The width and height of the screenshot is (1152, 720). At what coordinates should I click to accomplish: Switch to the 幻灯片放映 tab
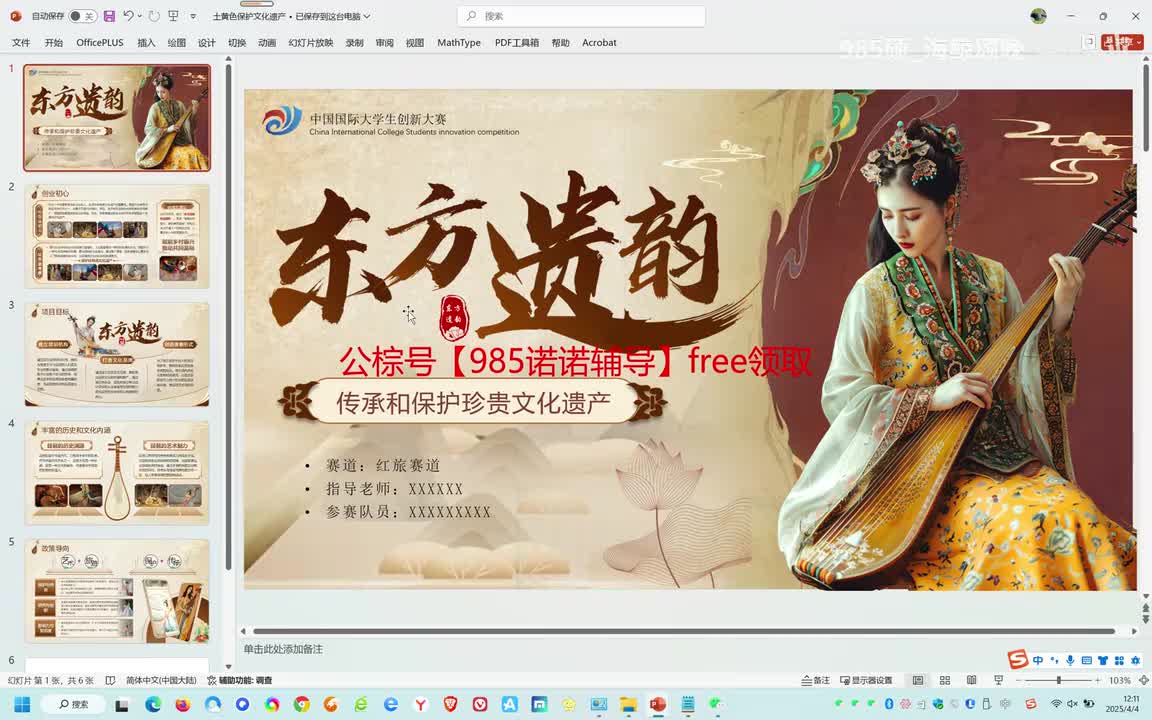click(311, 43)
